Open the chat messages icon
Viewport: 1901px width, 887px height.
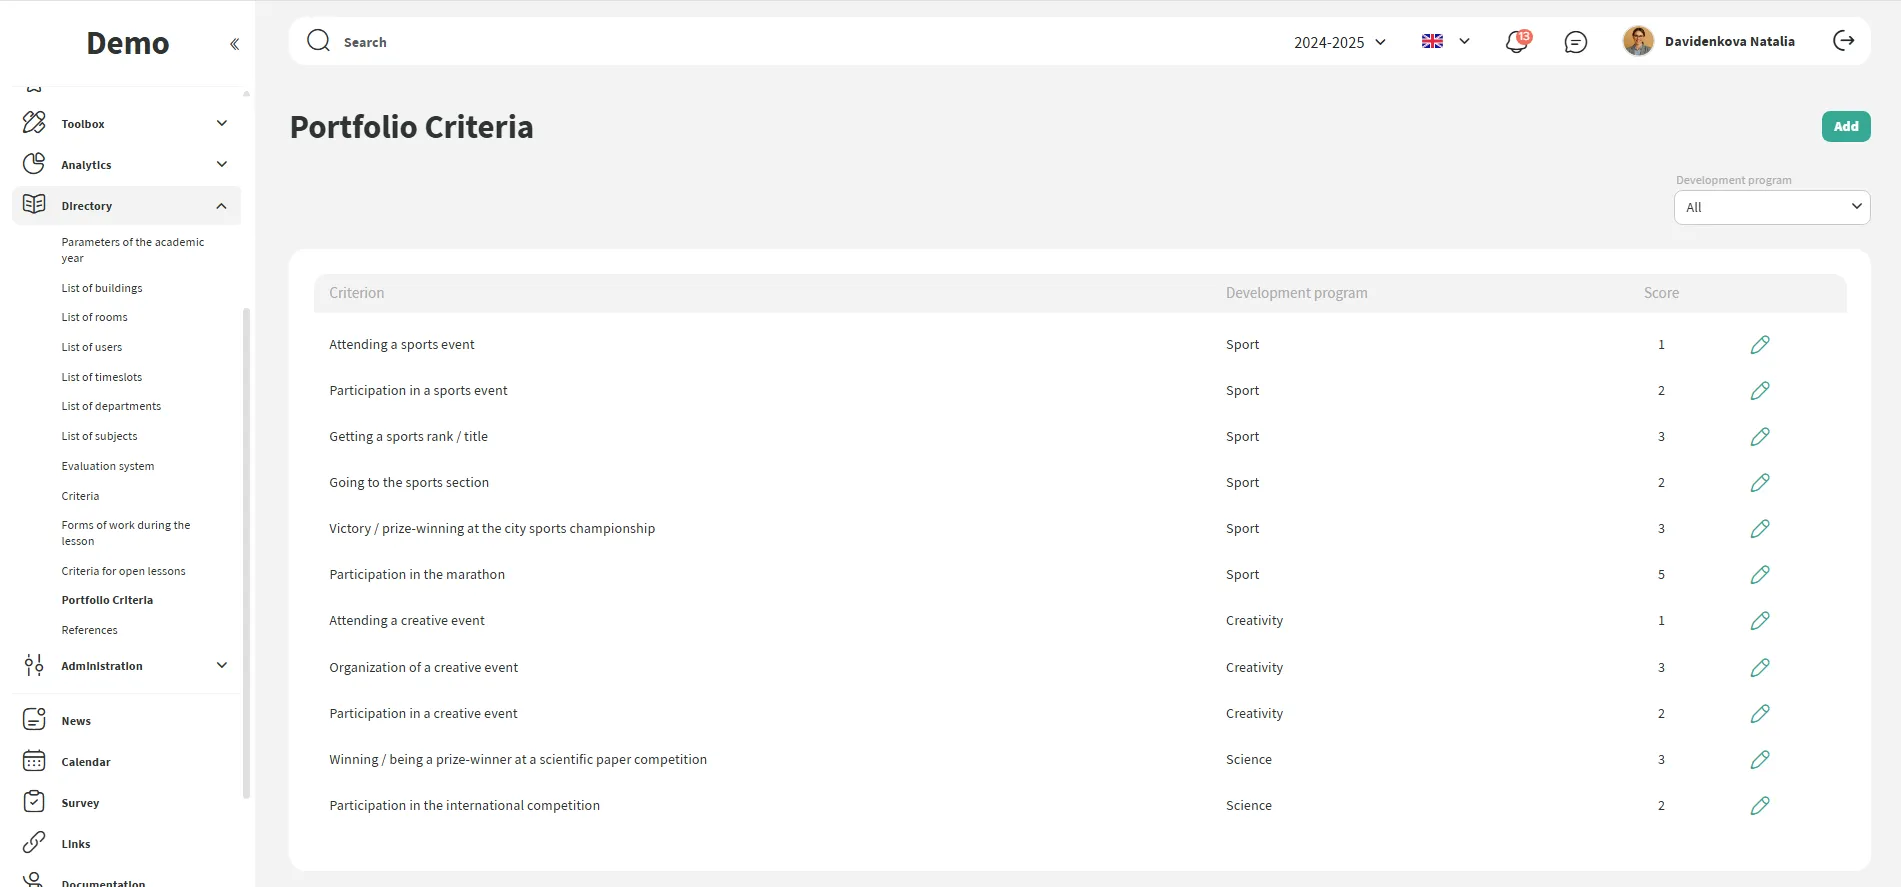[1575, 42]
